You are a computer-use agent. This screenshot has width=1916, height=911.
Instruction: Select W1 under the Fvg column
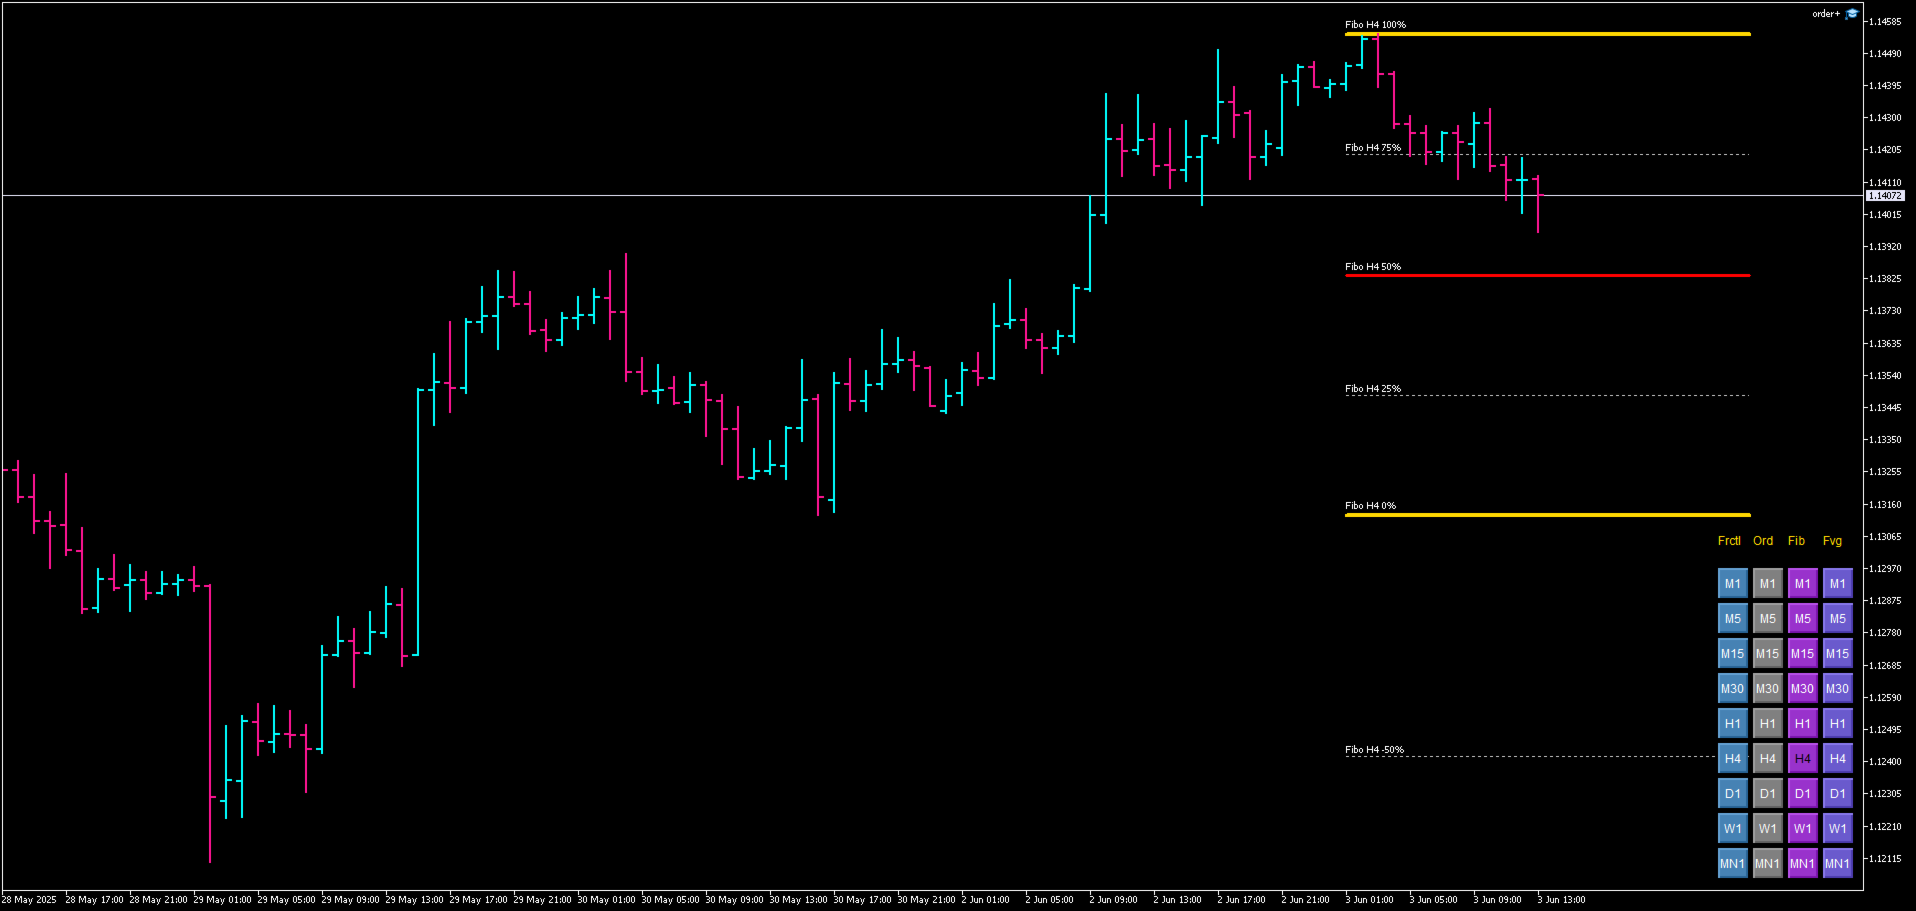pyautogui.click(x=1837, y=829)
